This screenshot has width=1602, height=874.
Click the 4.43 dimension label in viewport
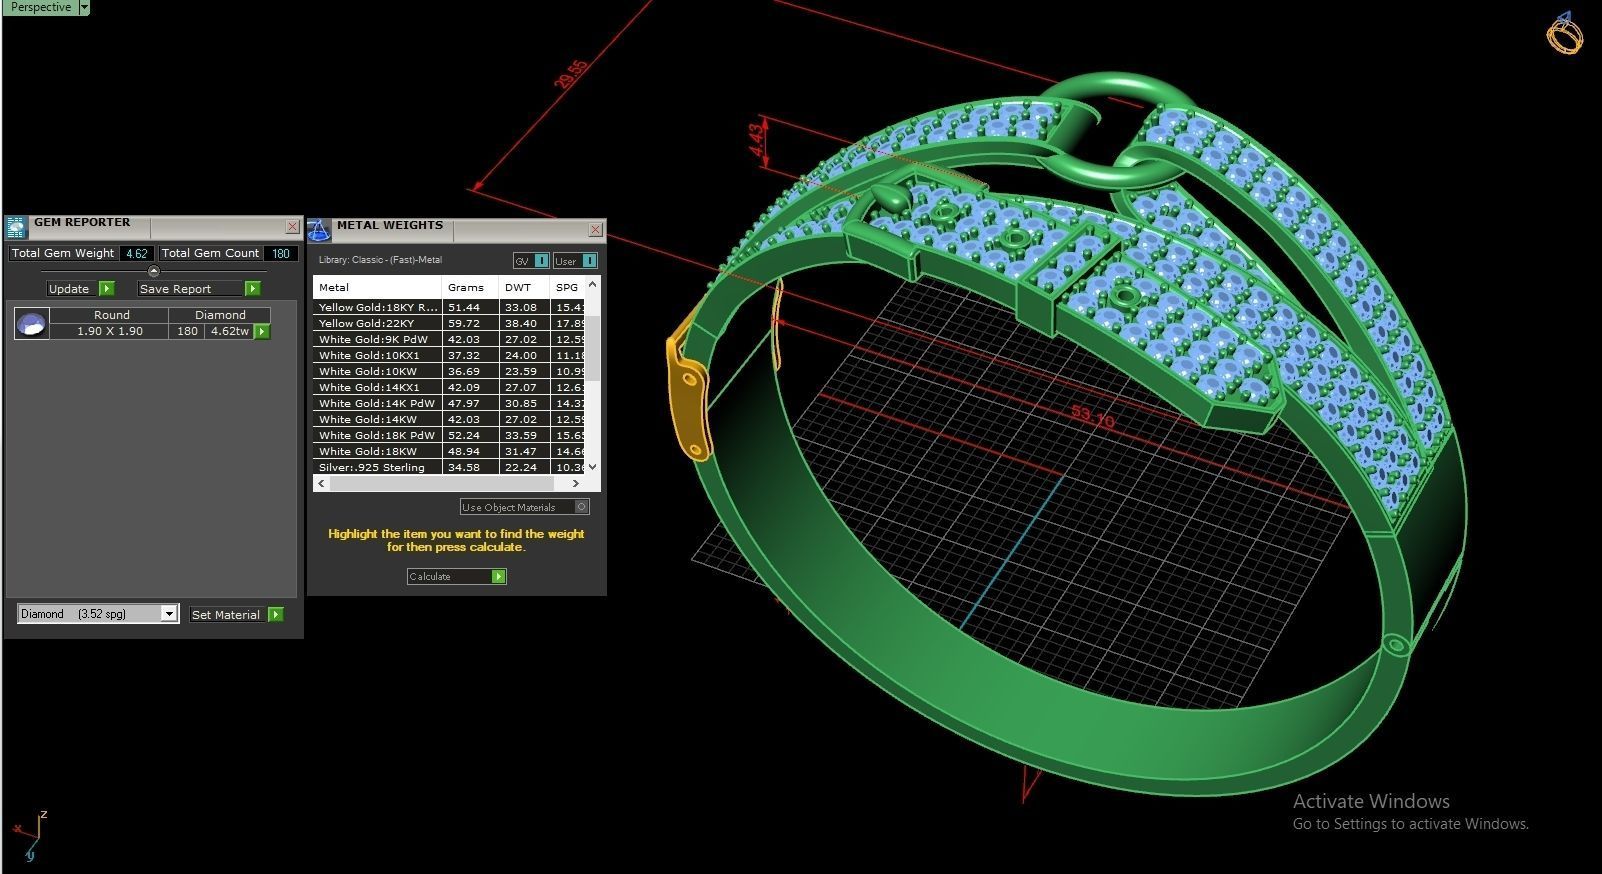(x=757, y=140)
